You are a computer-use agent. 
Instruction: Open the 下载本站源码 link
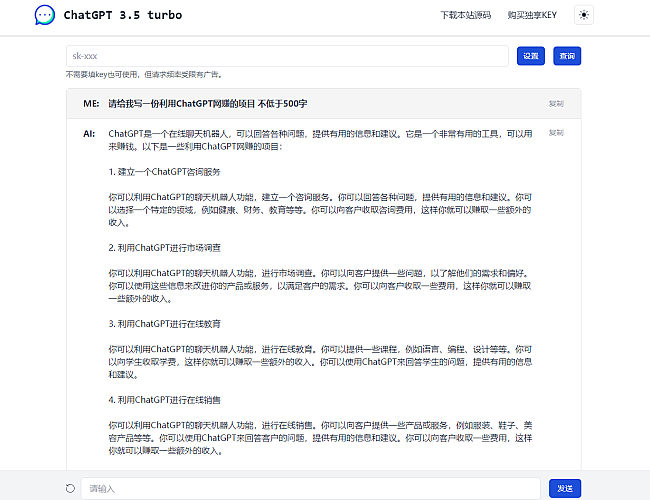(x=466, y=15)
